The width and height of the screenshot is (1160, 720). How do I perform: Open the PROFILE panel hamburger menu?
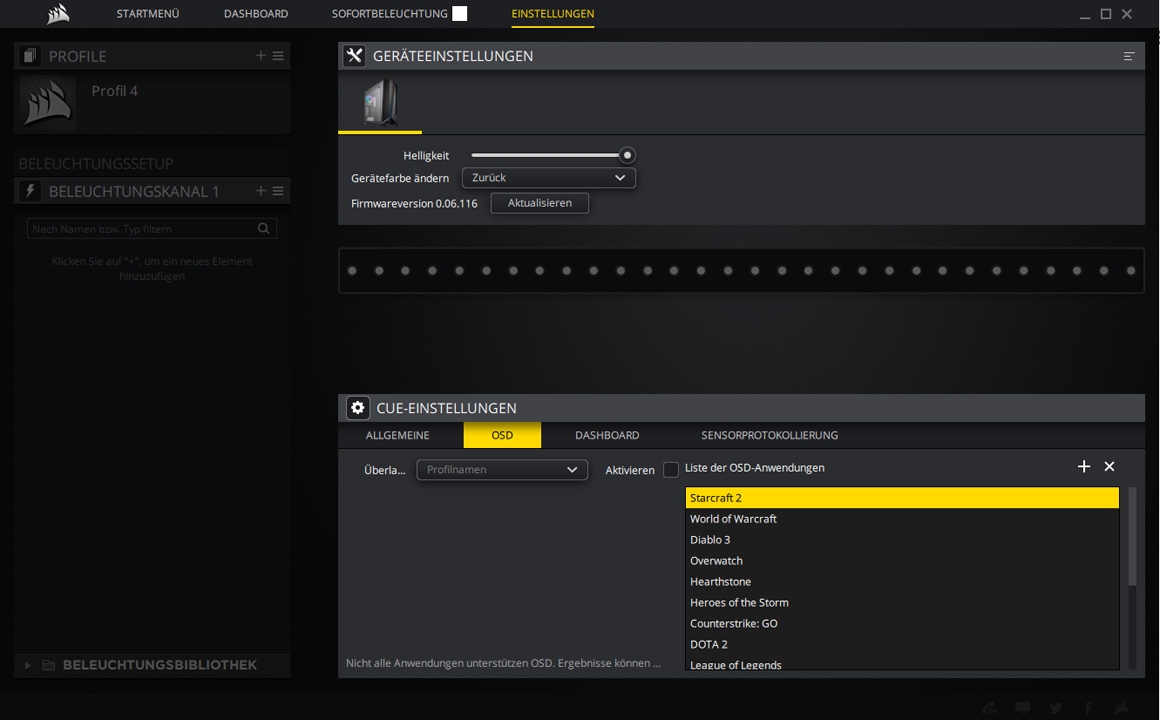pos(278,55)
